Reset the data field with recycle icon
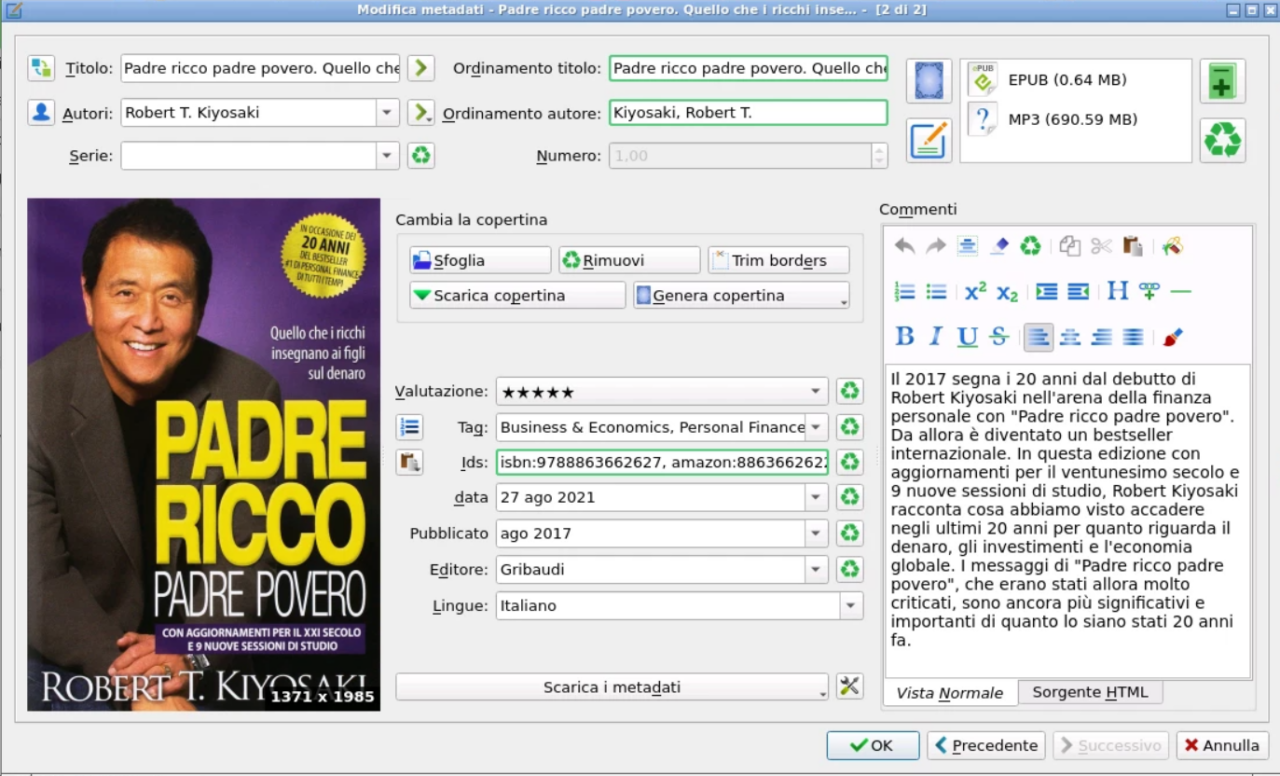Image resolution: width=1280 pixels, height=776 pixels. (x=849, y=497)
